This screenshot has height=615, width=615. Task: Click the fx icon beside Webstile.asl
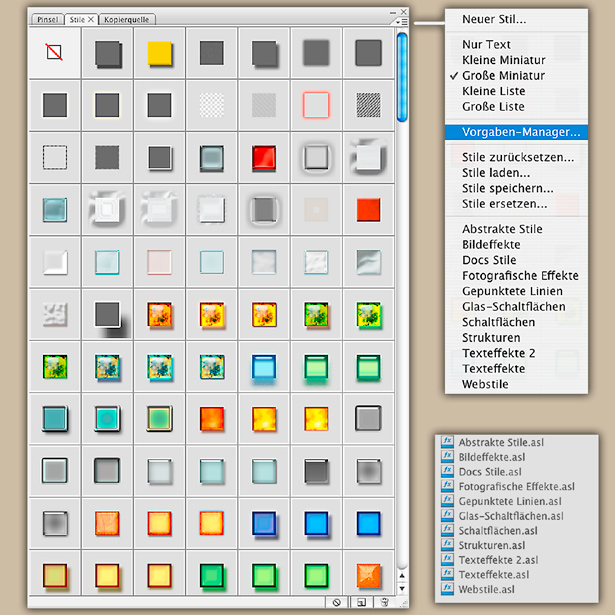447,589
